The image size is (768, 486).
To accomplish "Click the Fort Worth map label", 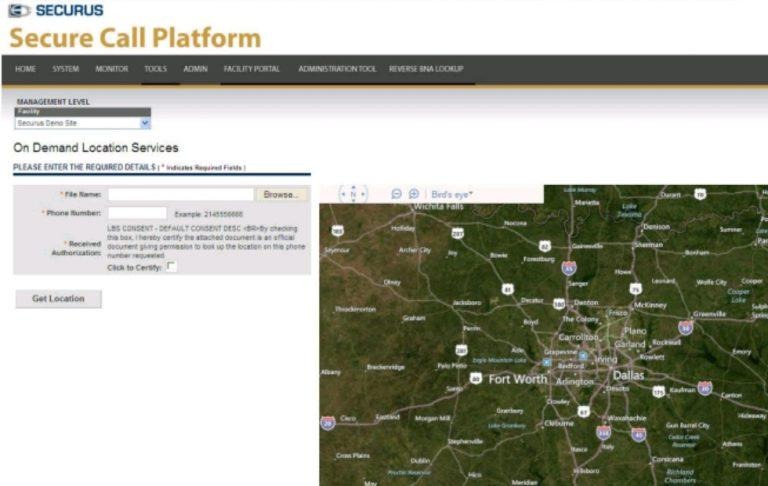I will (518, 379).
